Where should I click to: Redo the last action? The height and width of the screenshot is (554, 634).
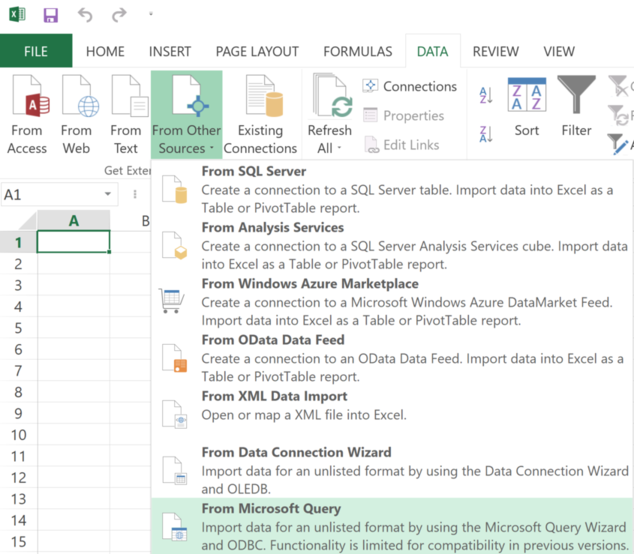(x=119, y=15)
